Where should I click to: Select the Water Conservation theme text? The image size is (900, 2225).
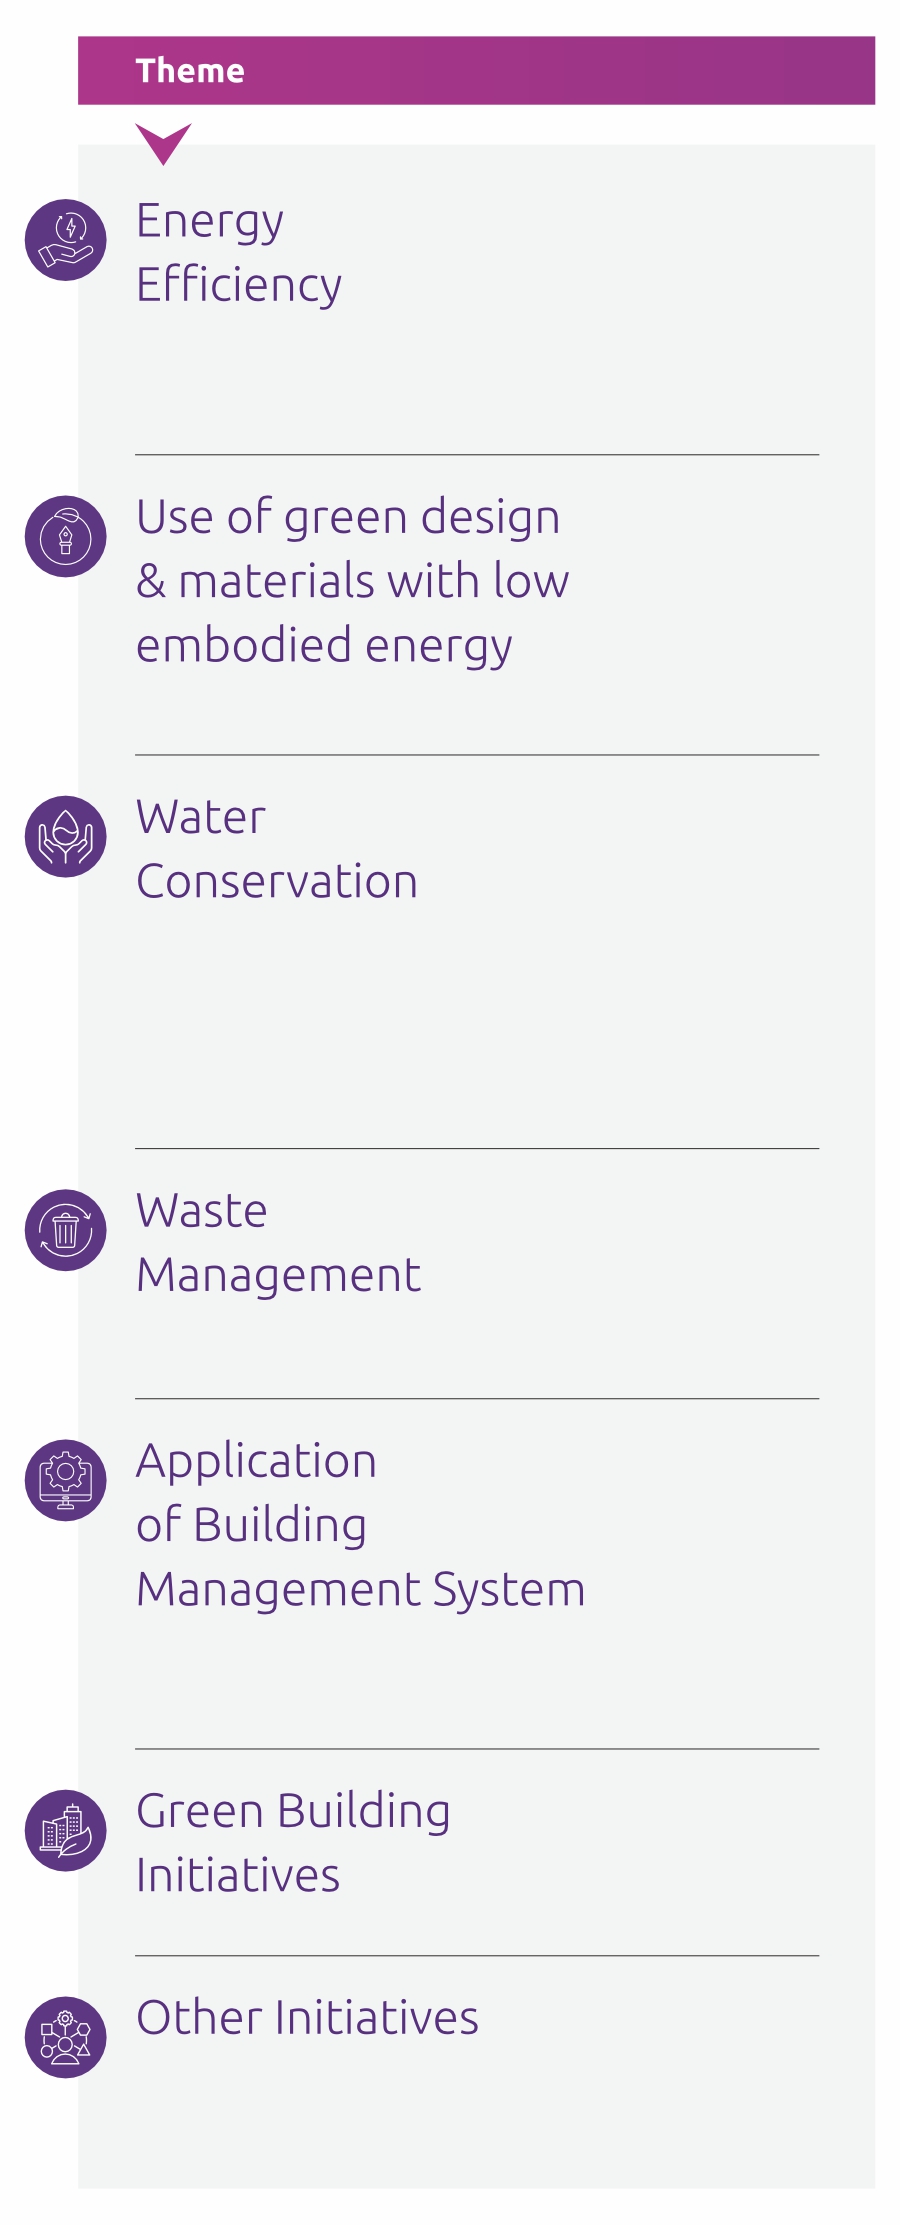tap(276, 849)
